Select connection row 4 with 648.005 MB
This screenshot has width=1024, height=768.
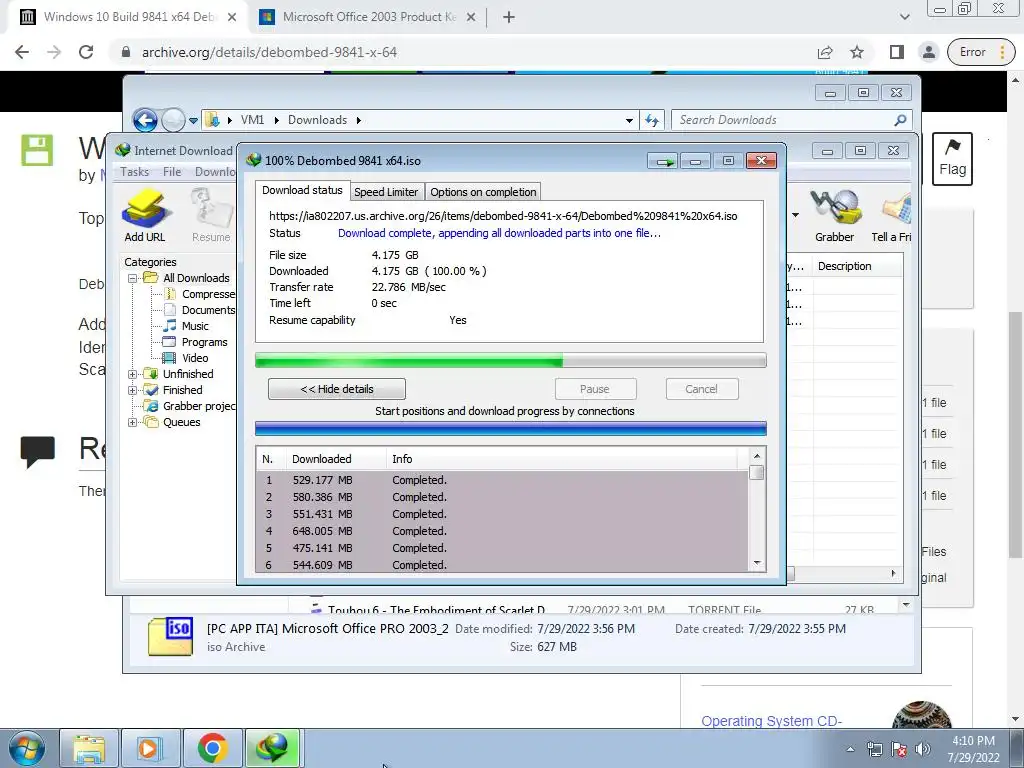(502, 531)
